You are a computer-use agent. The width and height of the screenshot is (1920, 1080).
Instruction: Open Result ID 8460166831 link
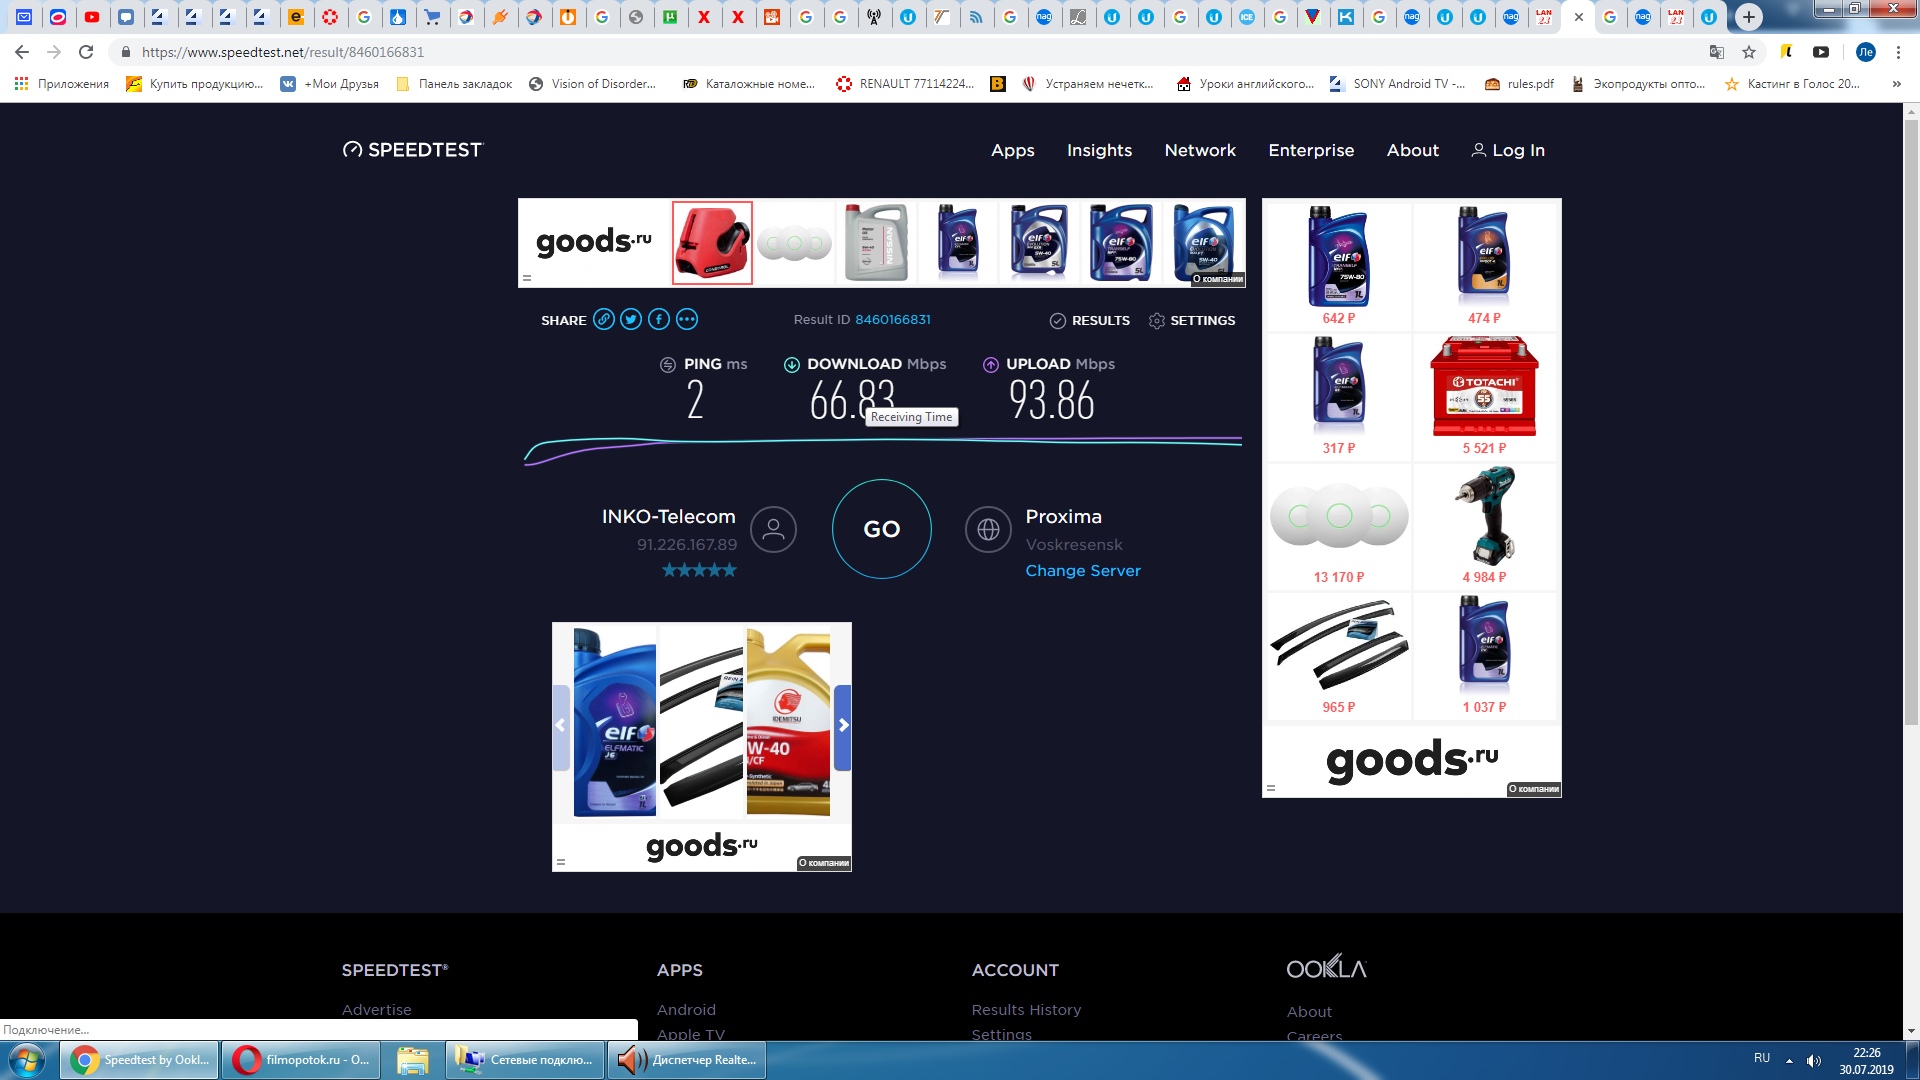coord(893,320)
